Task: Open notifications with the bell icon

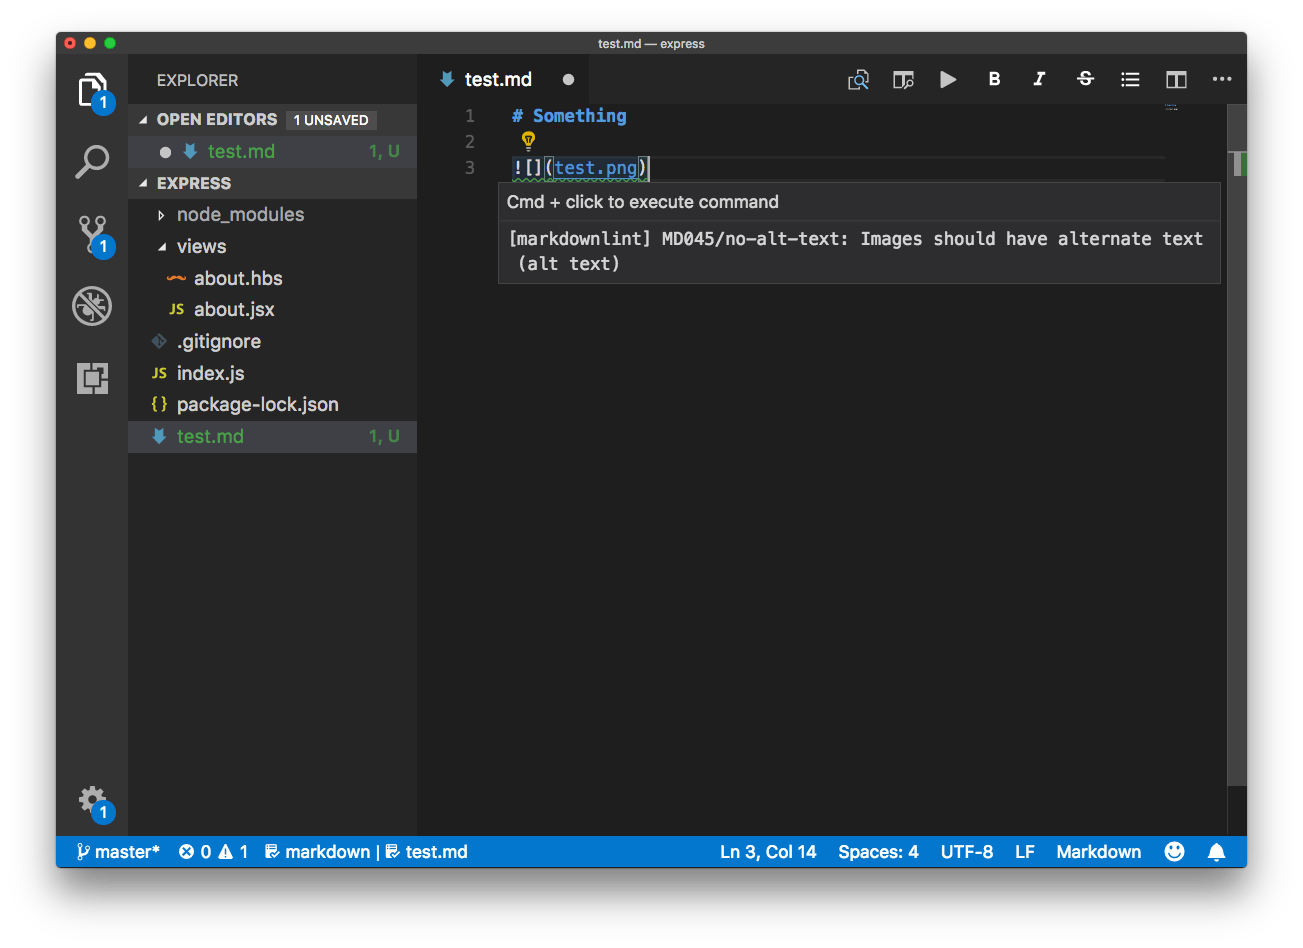Action: coord(1216,851)
